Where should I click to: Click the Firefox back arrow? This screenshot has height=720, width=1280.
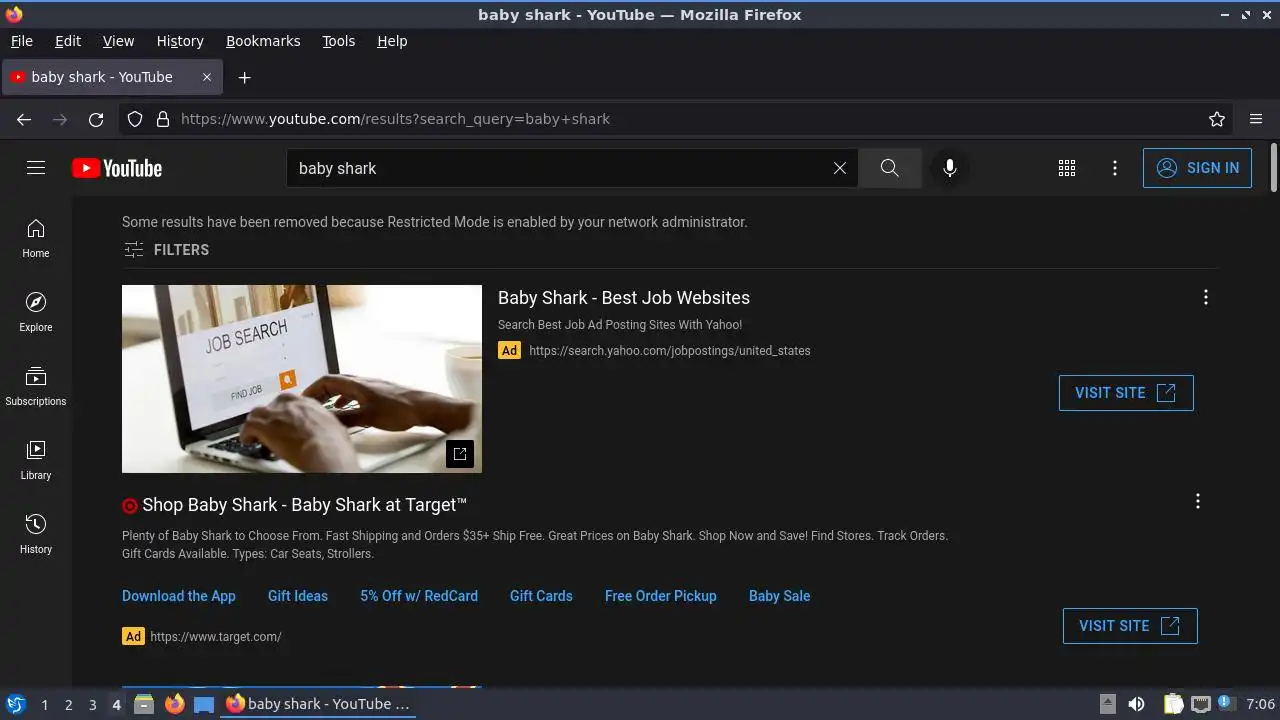pos(24,119)
